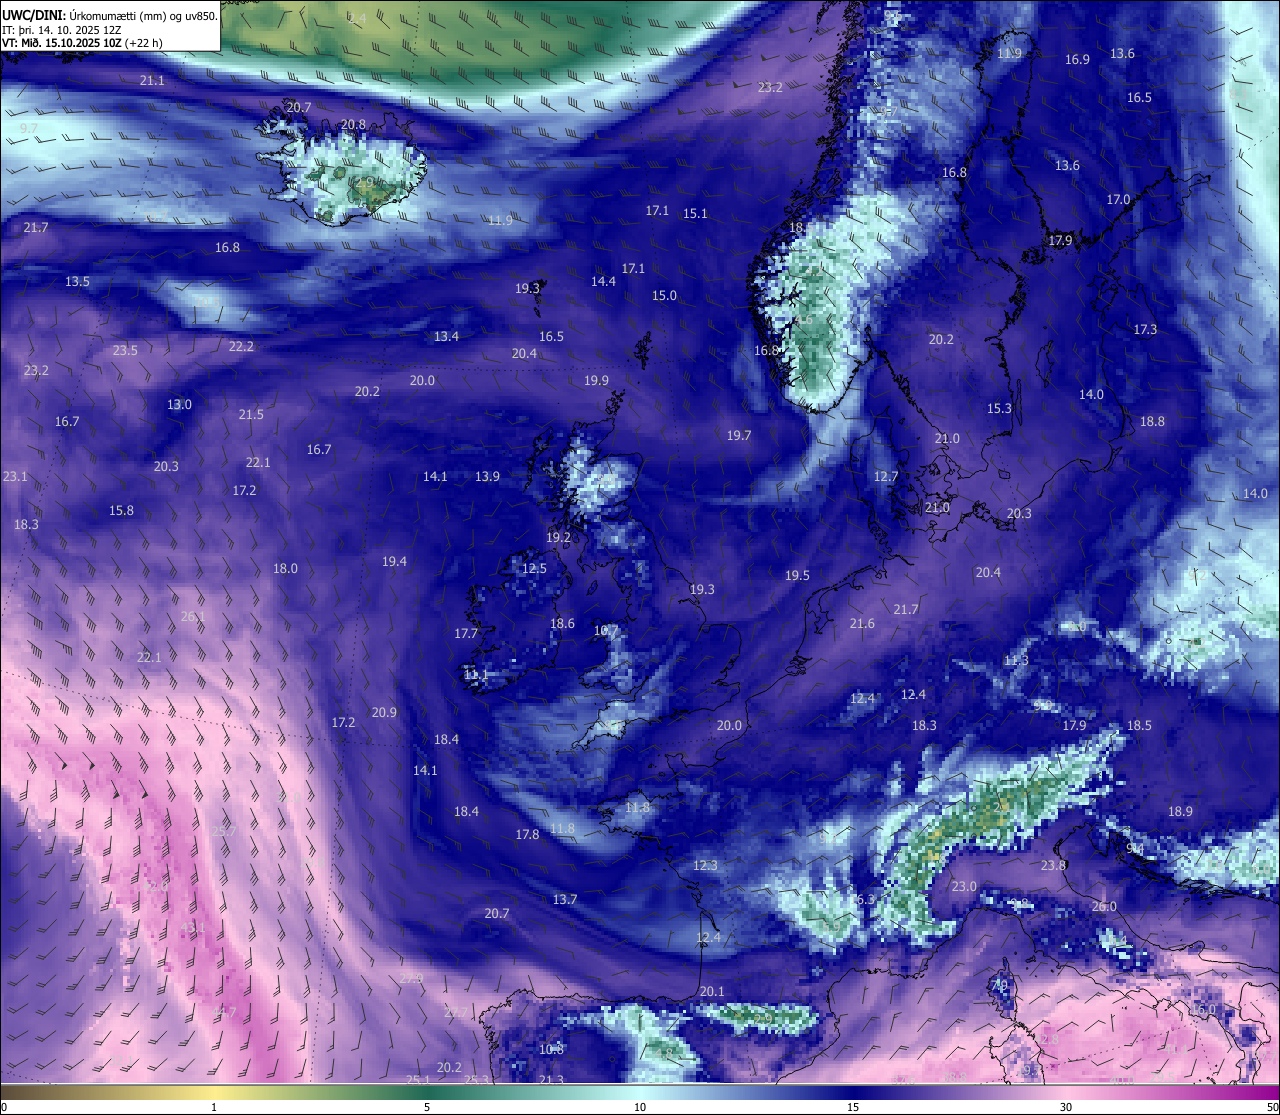Click the 23.8 value label
The image size is (1280, 1115).
tap(1053, 866)
